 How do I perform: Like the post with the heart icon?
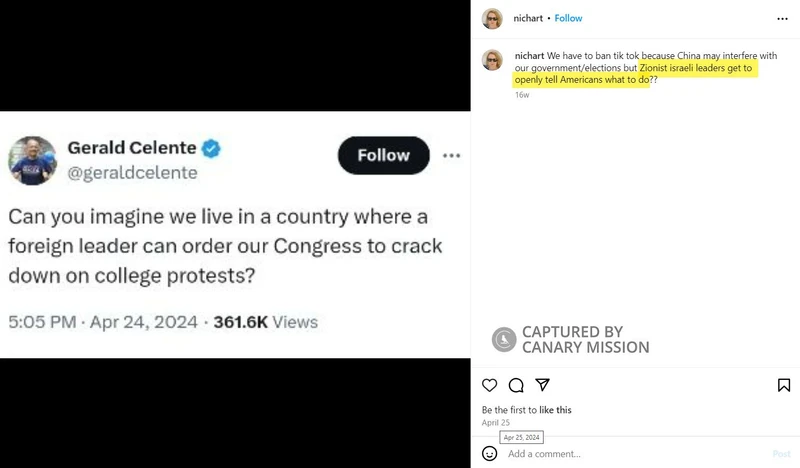point(490,385)
